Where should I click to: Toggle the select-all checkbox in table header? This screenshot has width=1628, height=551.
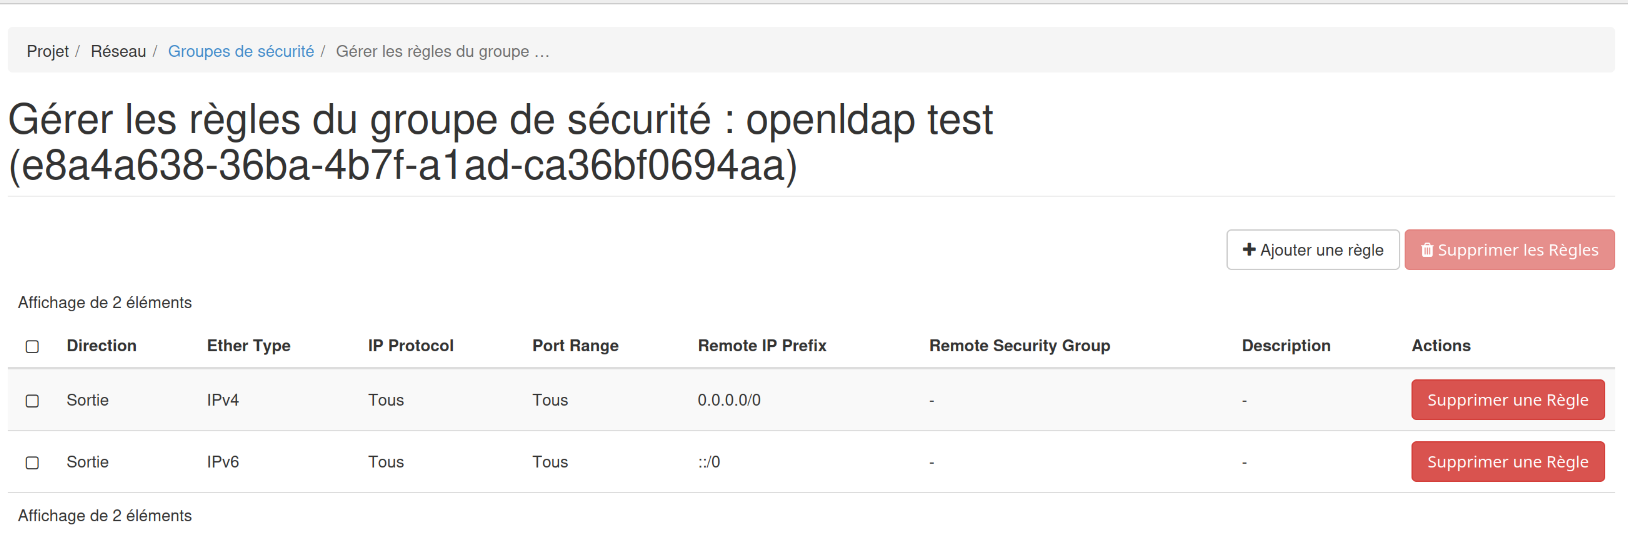(x=32, y=346)
